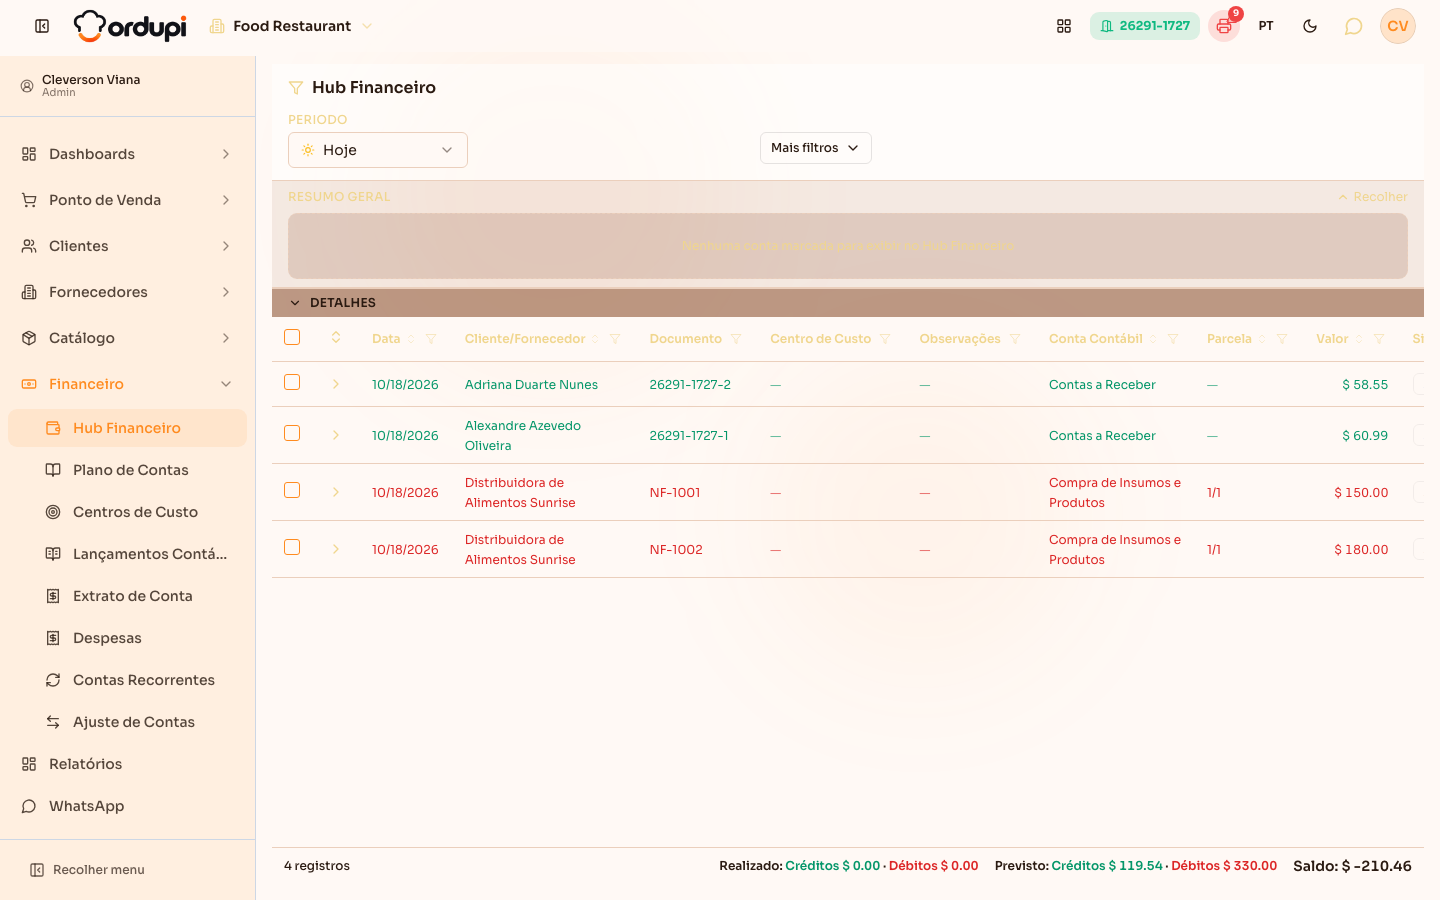Screen dimensions: 1440x900
Task: Sort by Cliente/Fornecedor column arrows
Action: 595,339
